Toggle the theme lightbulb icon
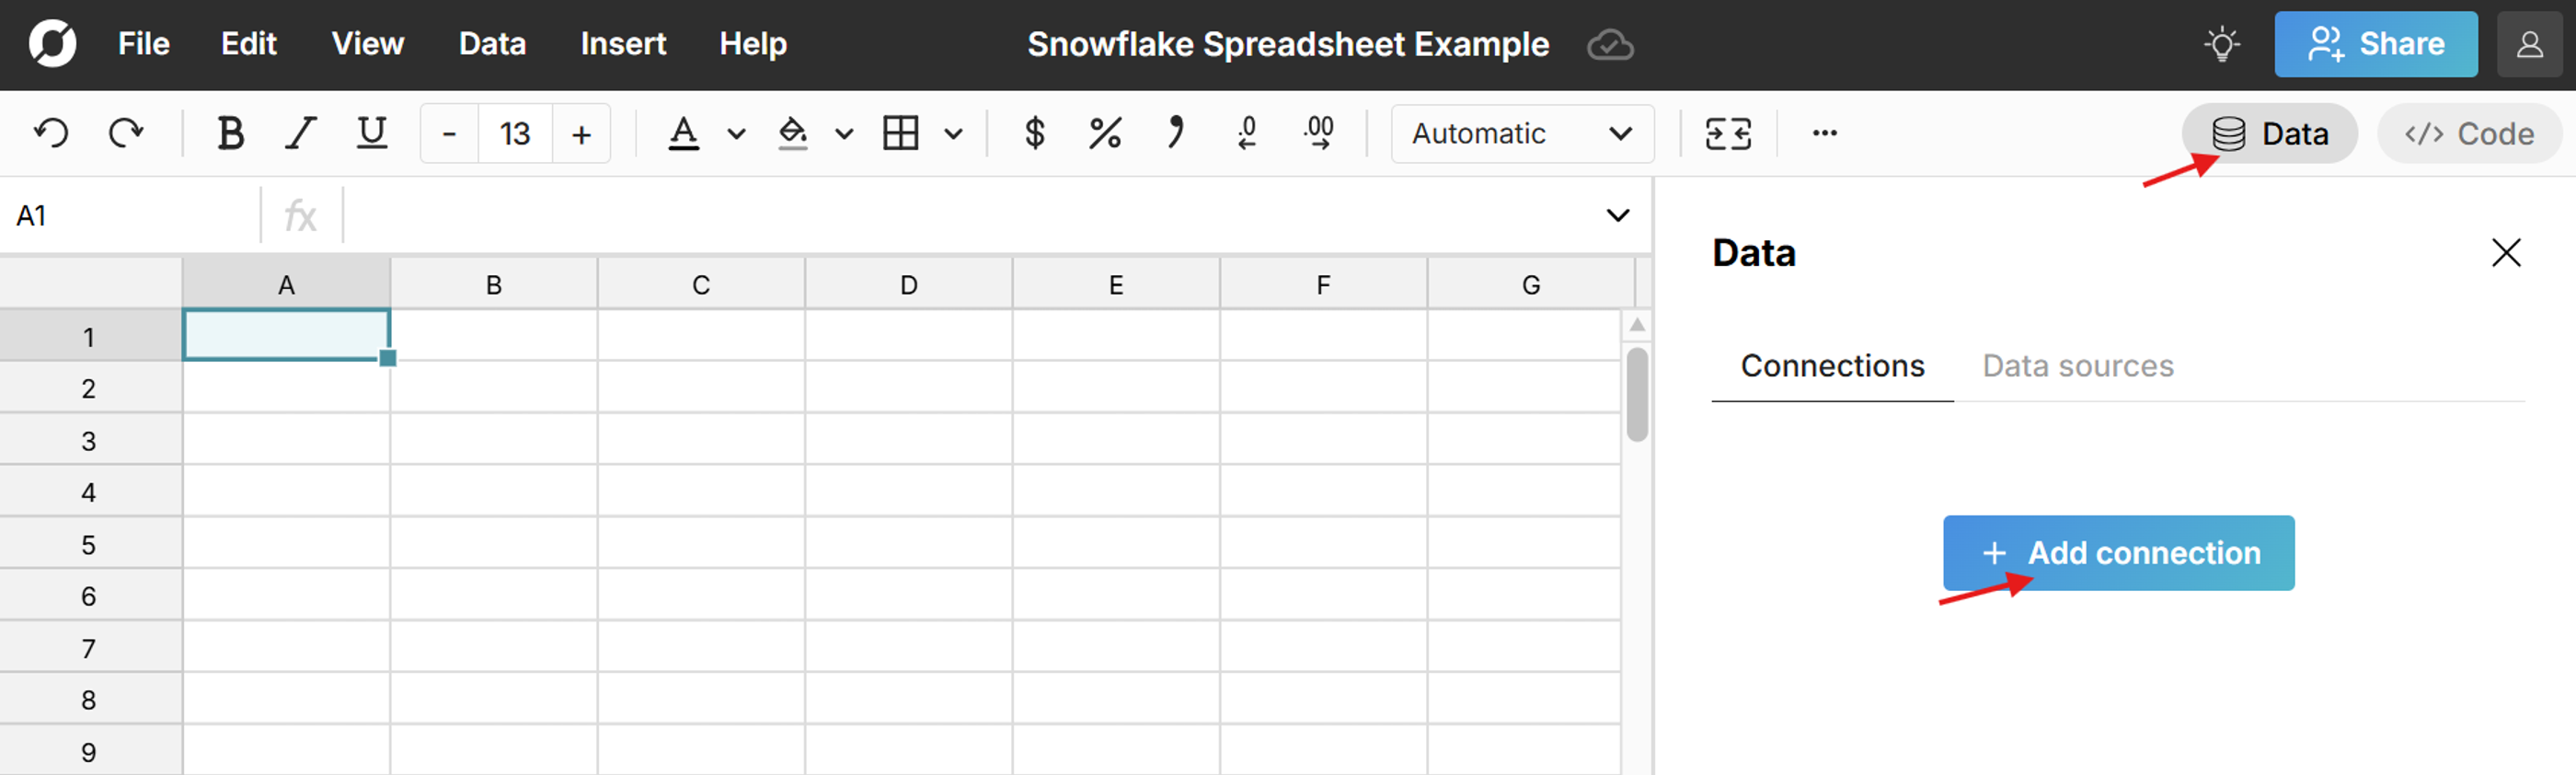 [2223, 44]
